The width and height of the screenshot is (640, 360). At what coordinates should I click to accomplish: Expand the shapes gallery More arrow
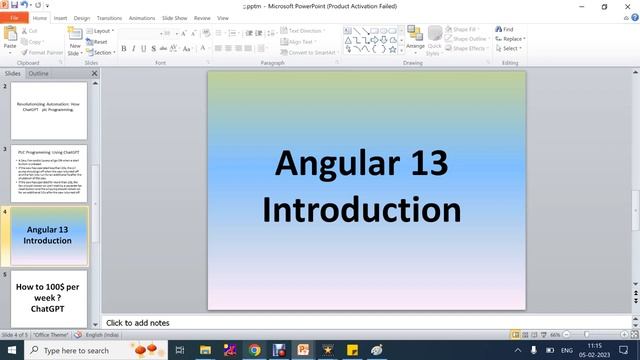click(x=401, y=50)
